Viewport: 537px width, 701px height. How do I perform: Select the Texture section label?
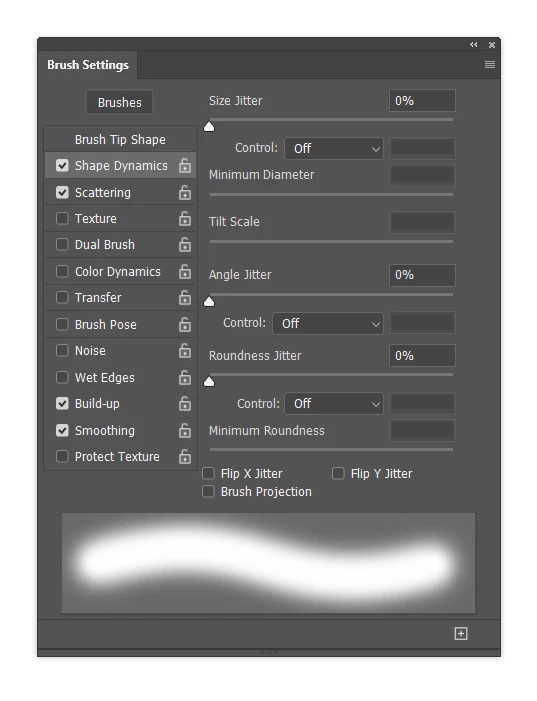96,219
